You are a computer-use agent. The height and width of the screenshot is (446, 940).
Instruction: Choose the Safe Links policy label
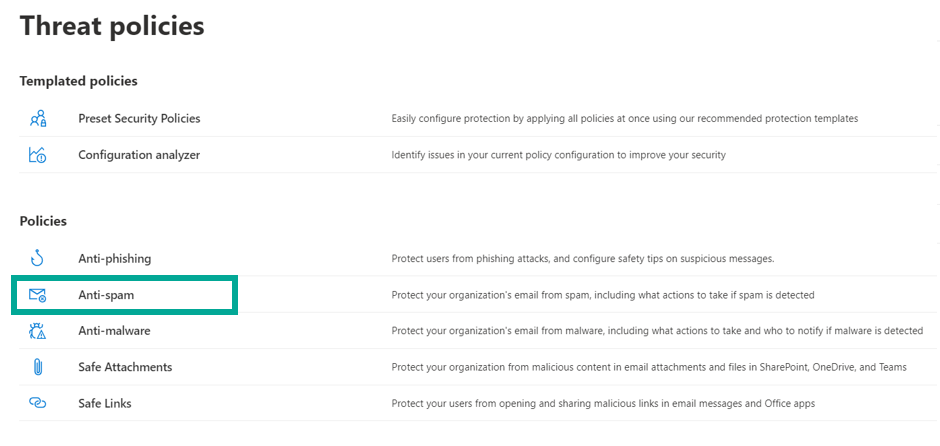click(105, 403)
